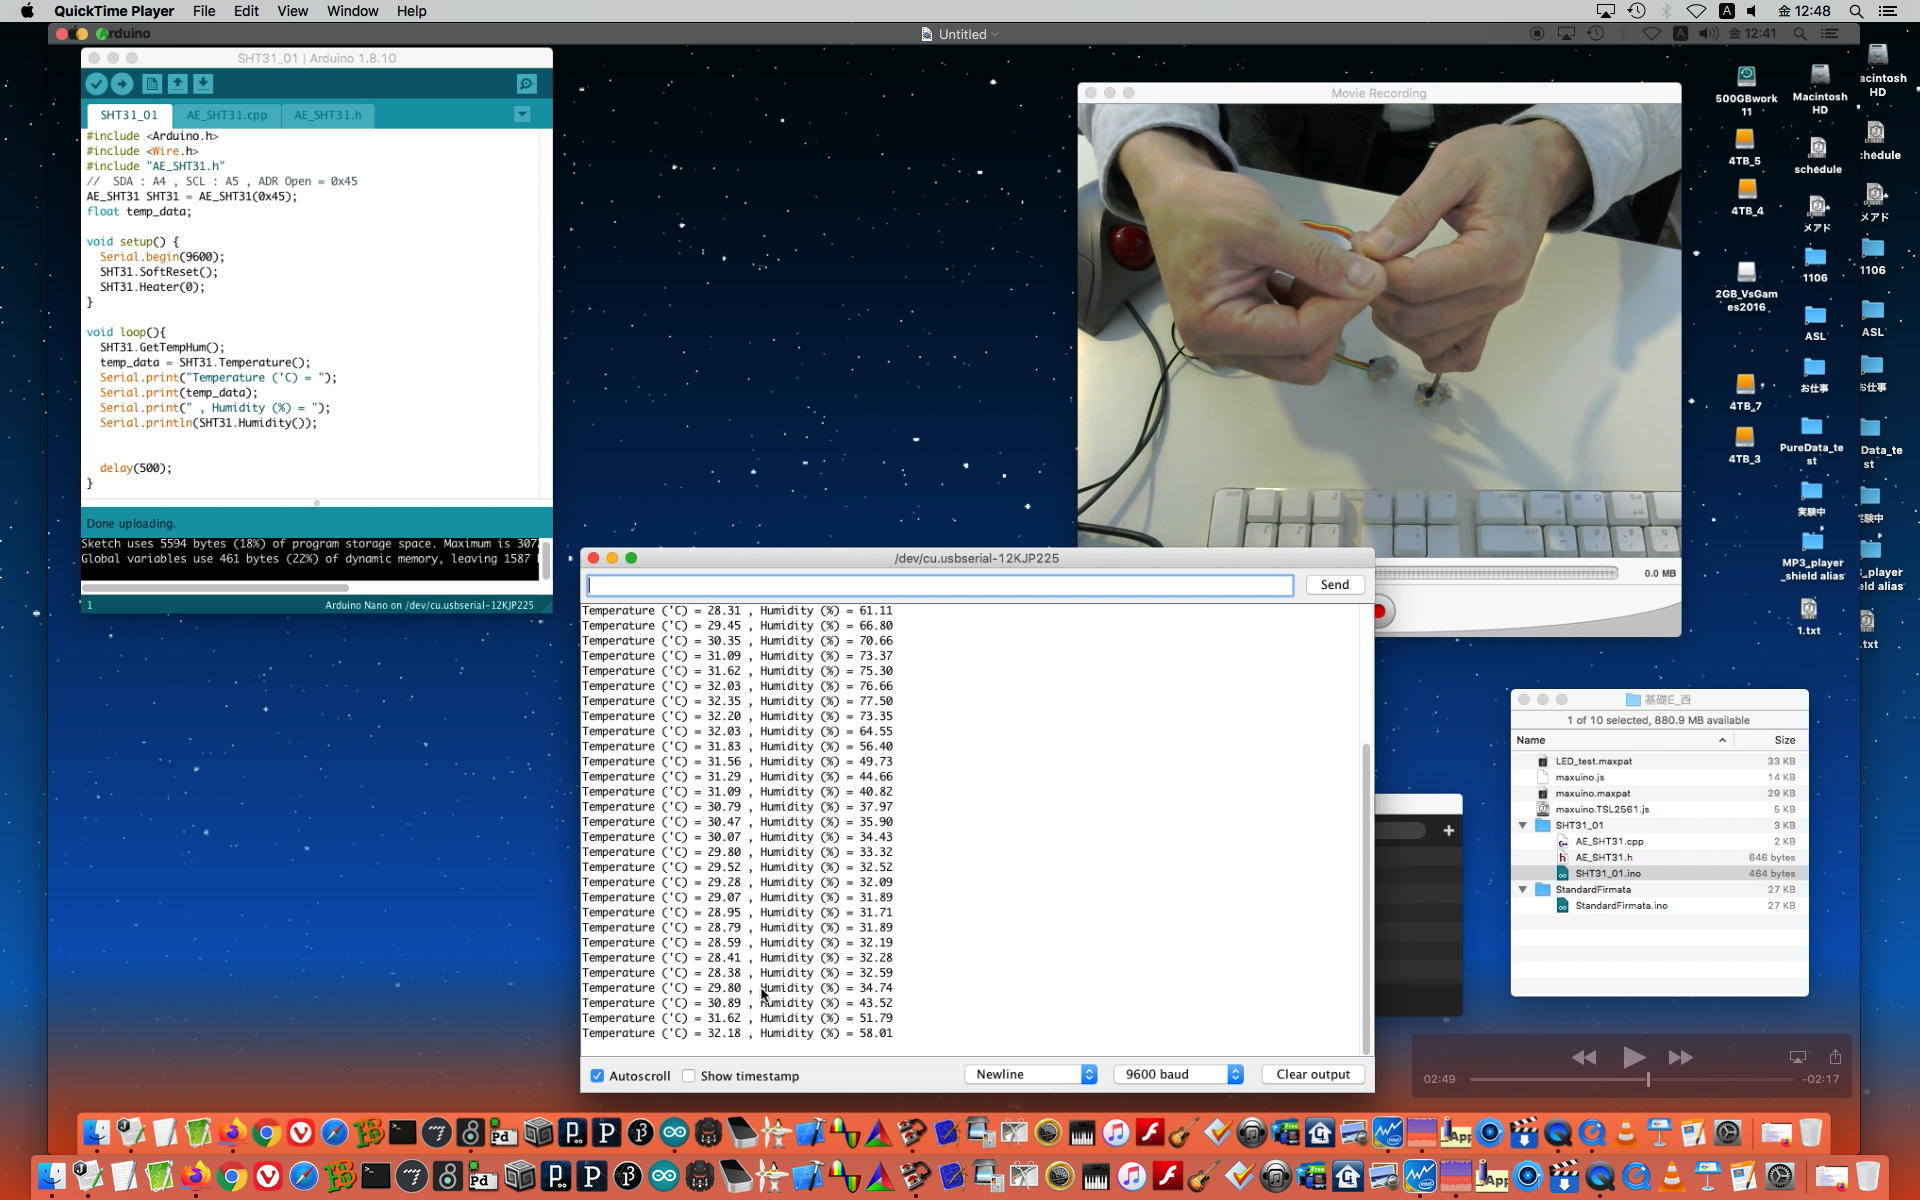This screenshot has height=1200, width=1920.
Task: Open the Window menu in menu bar
Action: (x=352, y=11)
